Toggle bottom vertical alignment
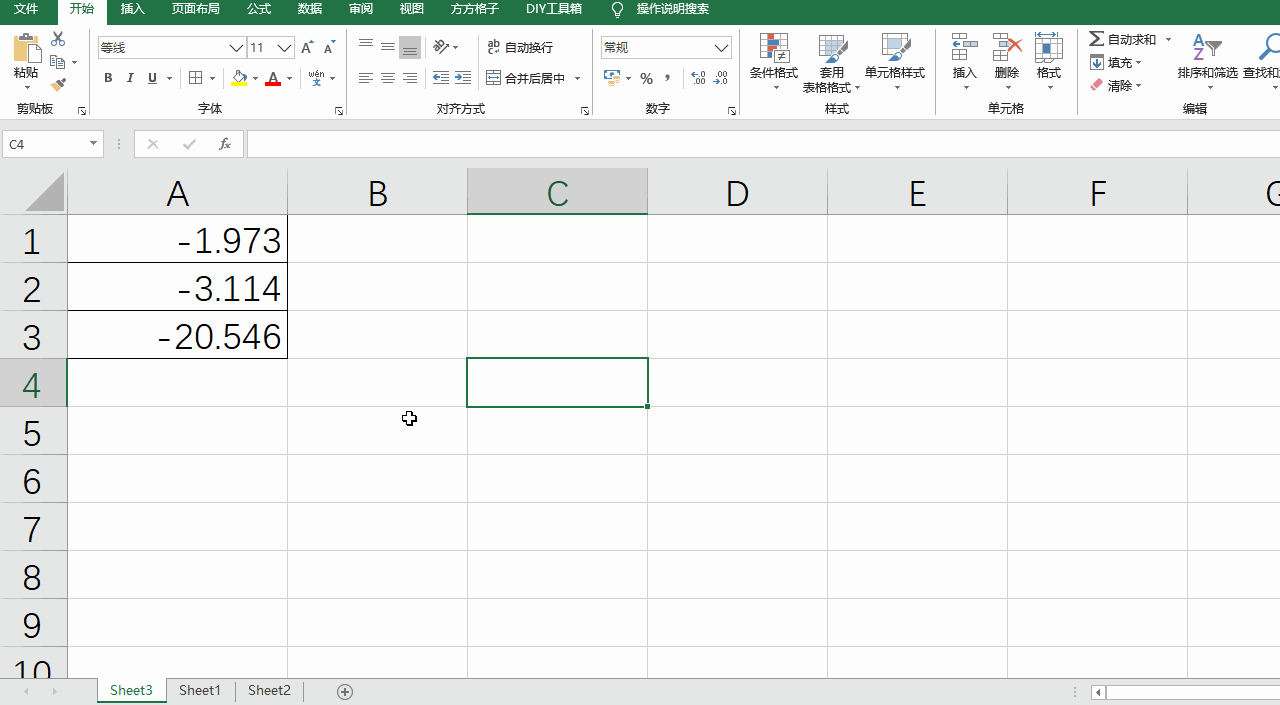The width and height of the screenshot is (1280, 705). coord(410,47)
